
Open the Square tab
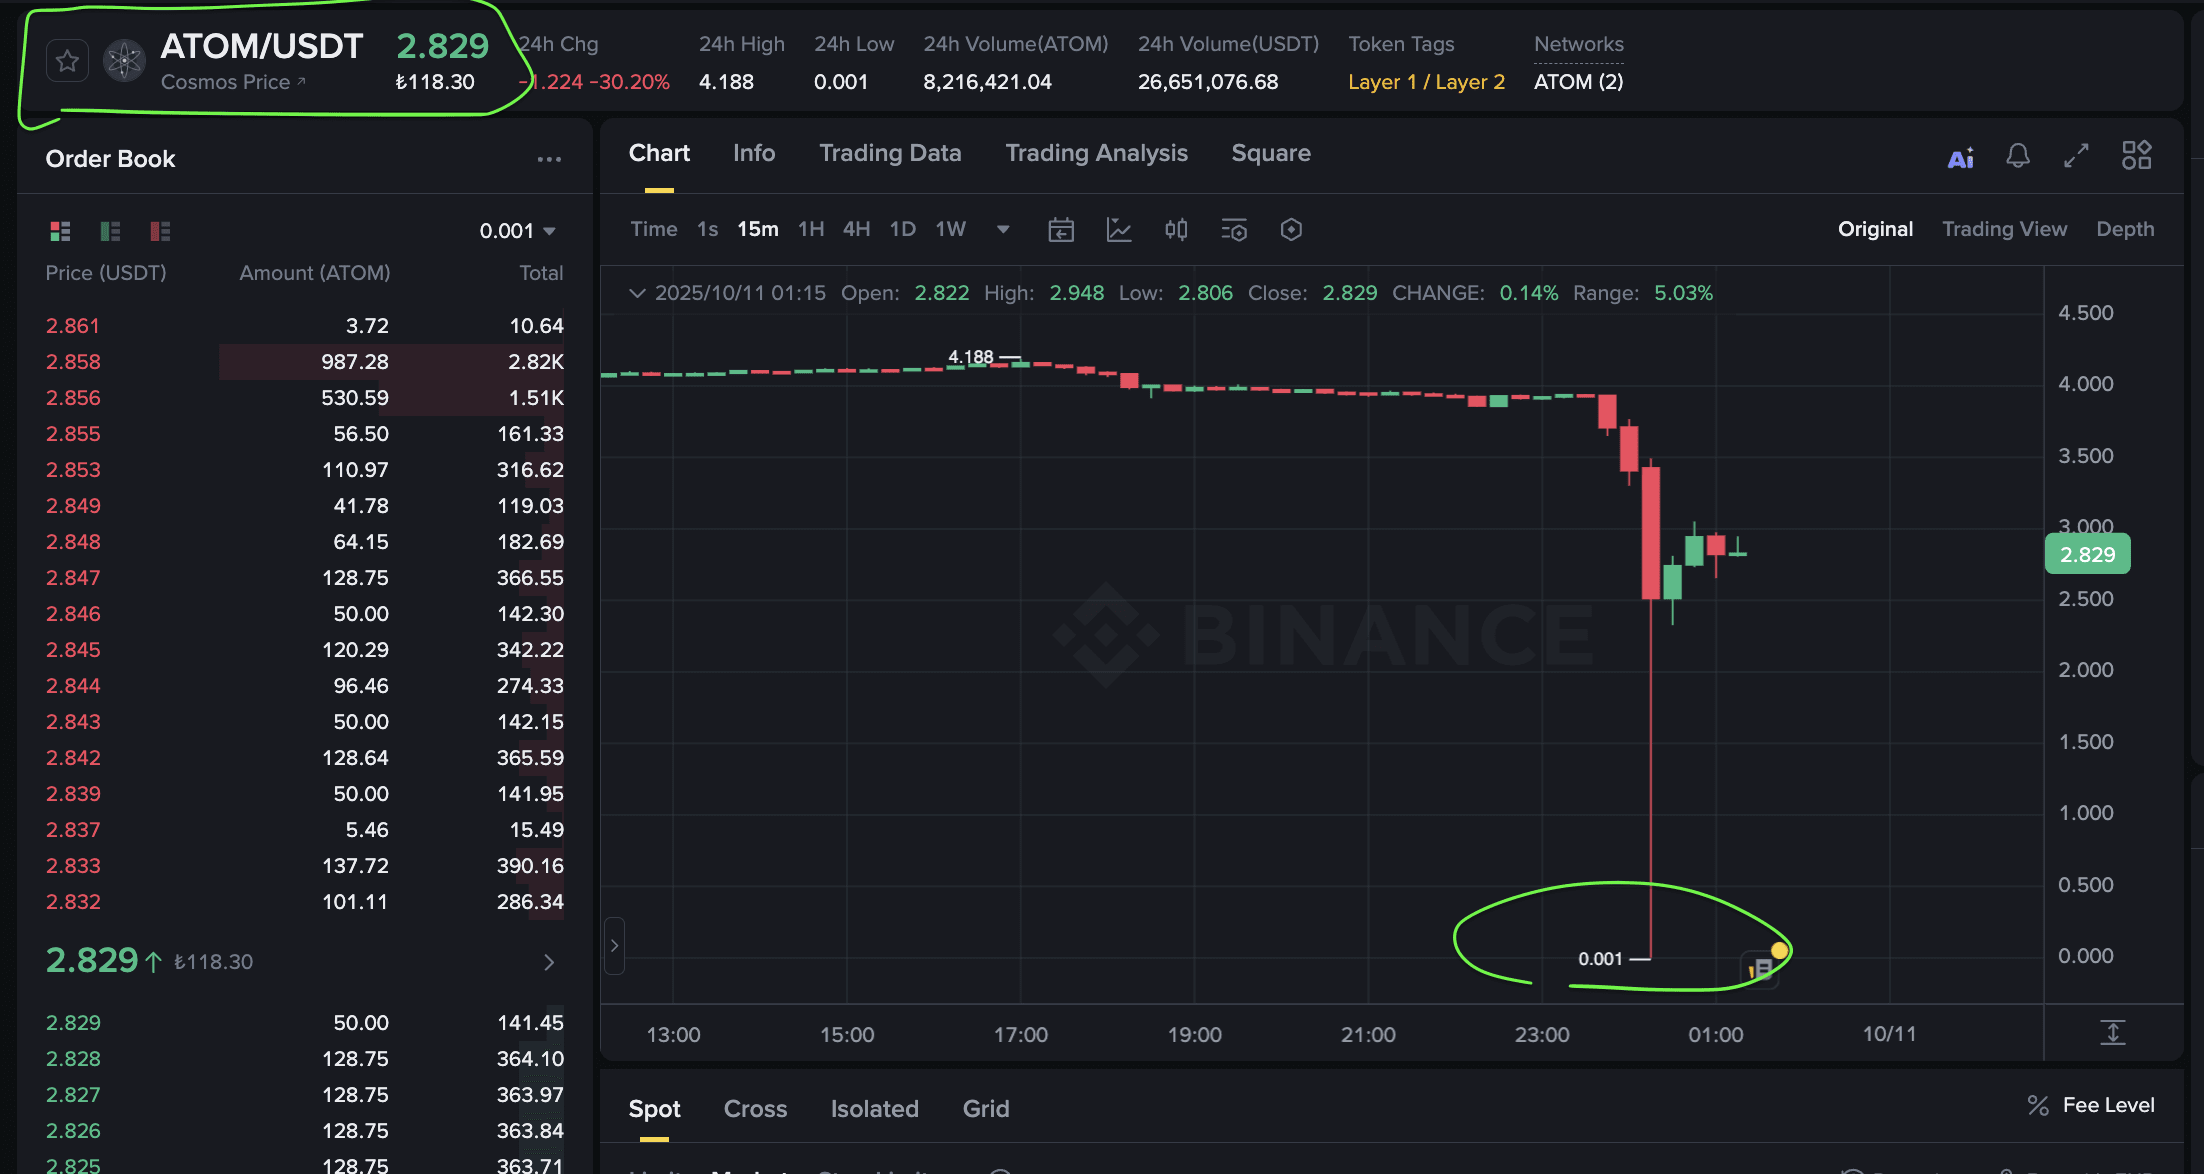[1271, 153]
